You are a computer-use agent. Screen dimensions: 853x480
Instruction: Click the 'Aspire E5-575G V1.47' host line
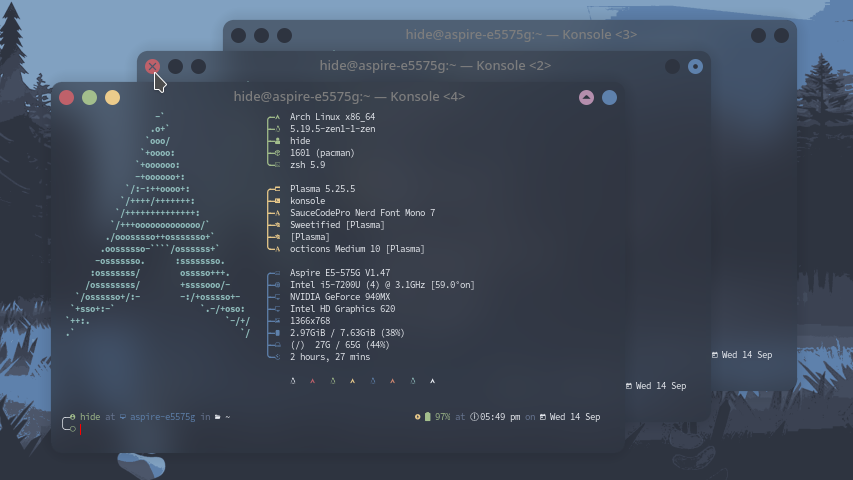[340, 273]
